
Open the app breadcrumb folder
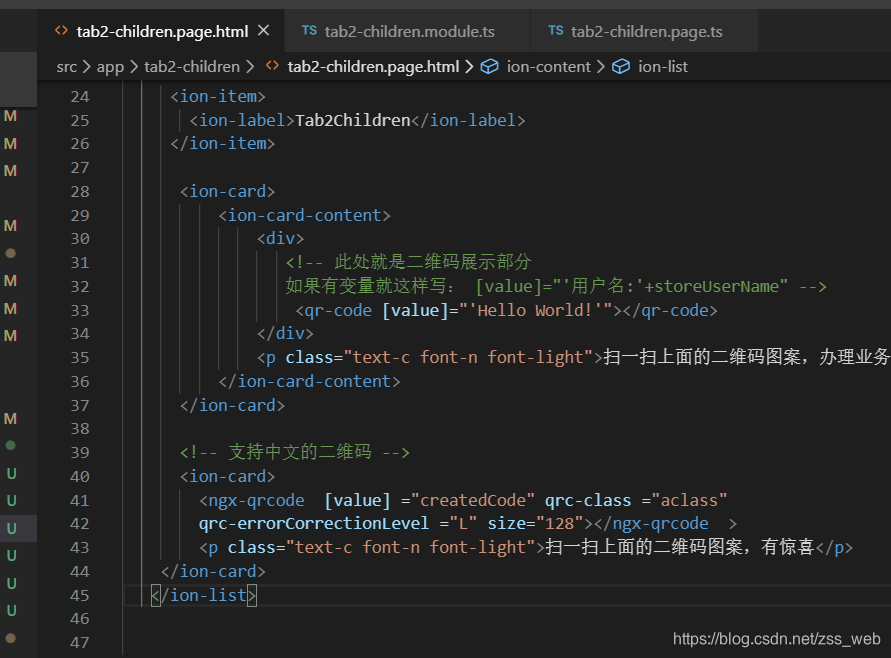(110, 67)
